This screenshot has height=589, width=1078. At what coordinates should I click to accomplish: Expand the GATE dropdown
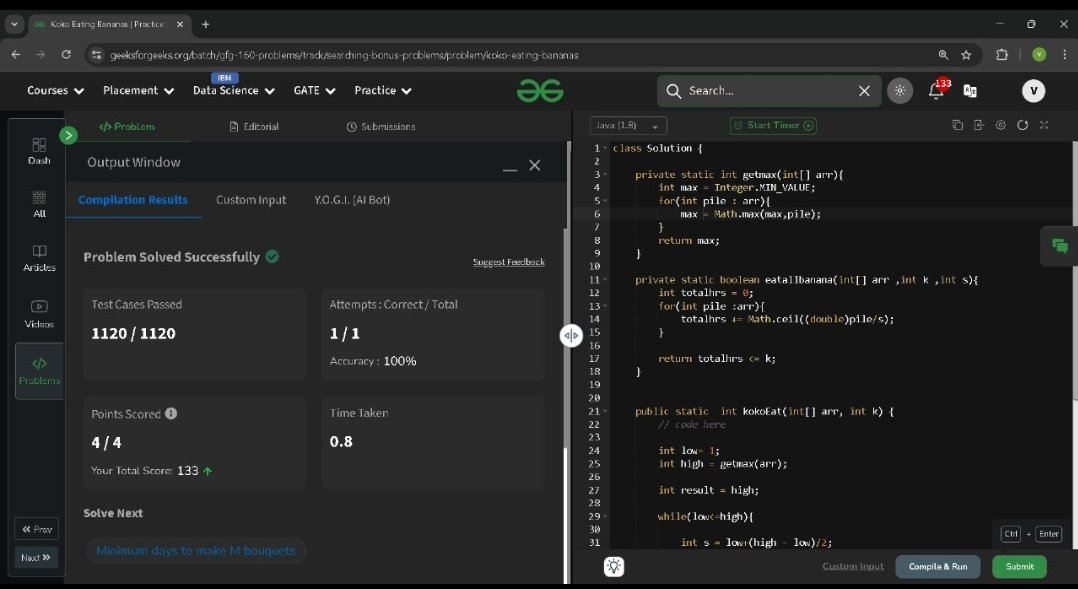point(314,91)
